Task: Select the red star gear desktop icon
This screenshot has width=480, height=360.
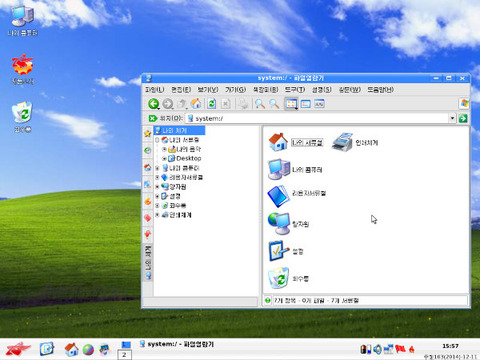Action: pos(22,65)
